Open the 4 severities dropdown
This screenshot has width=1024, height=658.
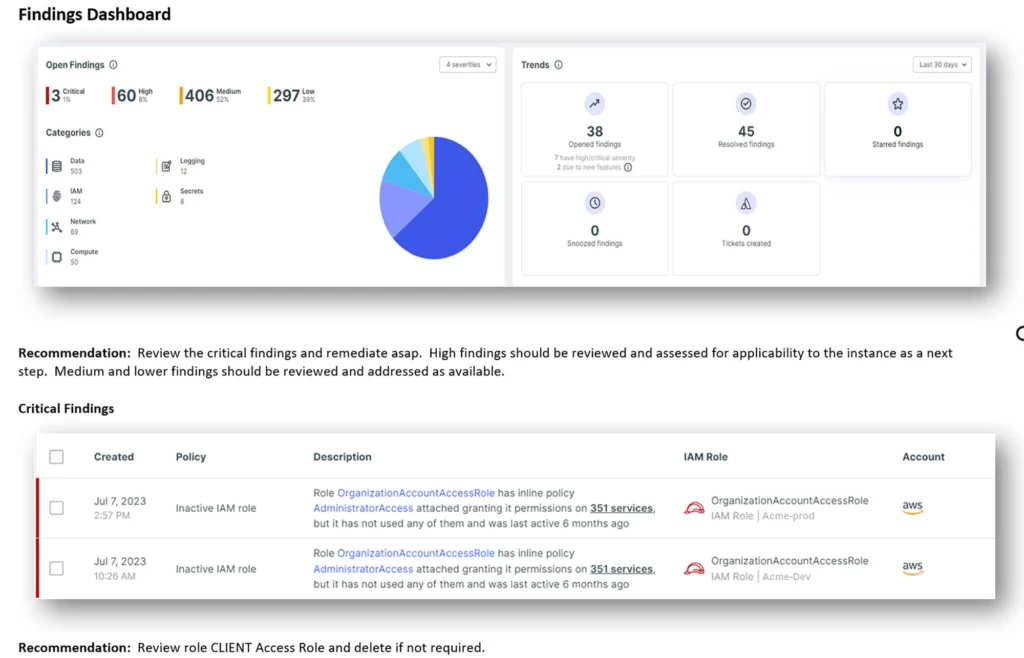468,65
